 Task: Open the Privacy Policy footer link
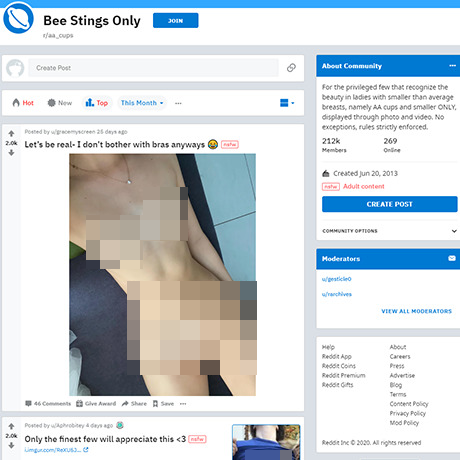pos(408,414)
